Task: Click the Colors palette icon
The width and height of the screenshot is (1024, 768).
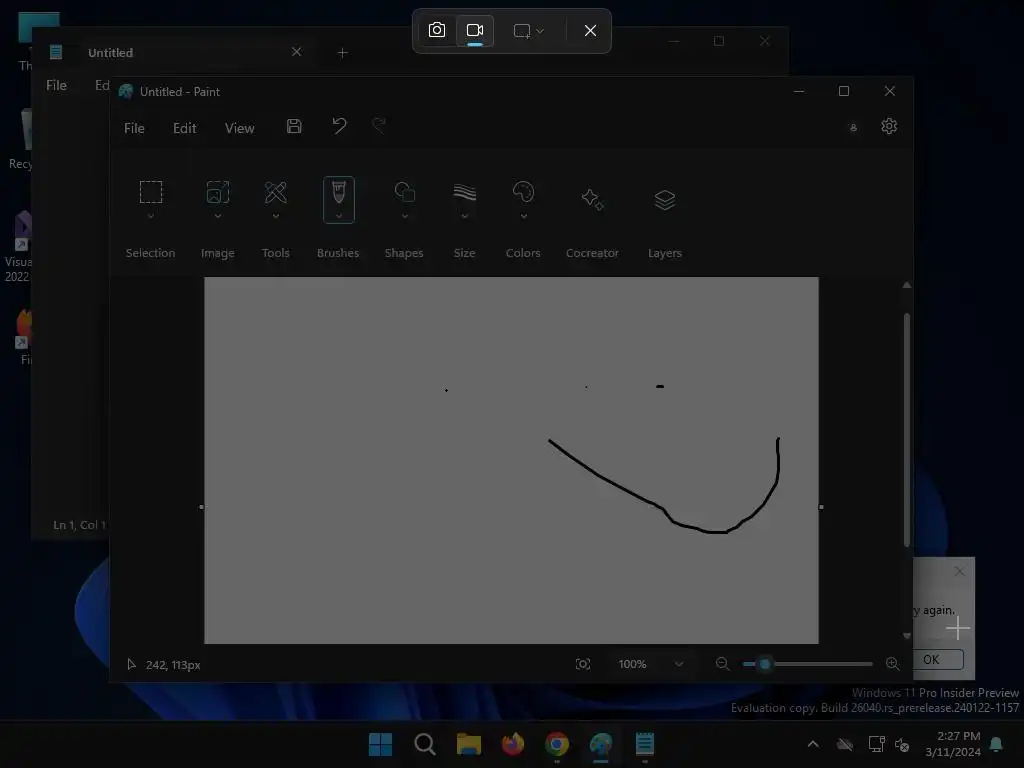Action: (523, 192)
